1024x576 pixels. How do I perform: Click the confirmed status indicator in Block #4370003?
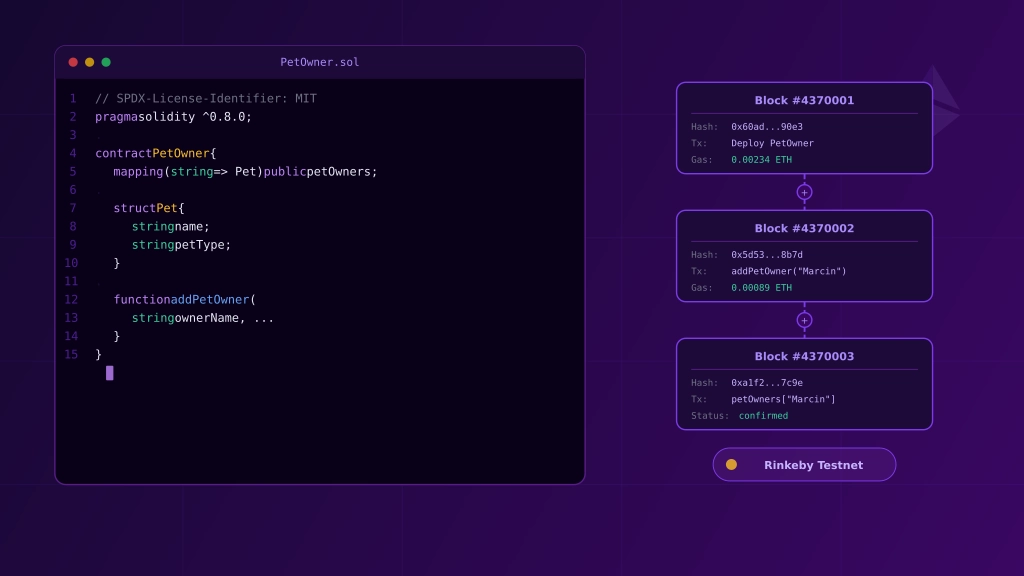pyautogui.click(x=763, y=415)
